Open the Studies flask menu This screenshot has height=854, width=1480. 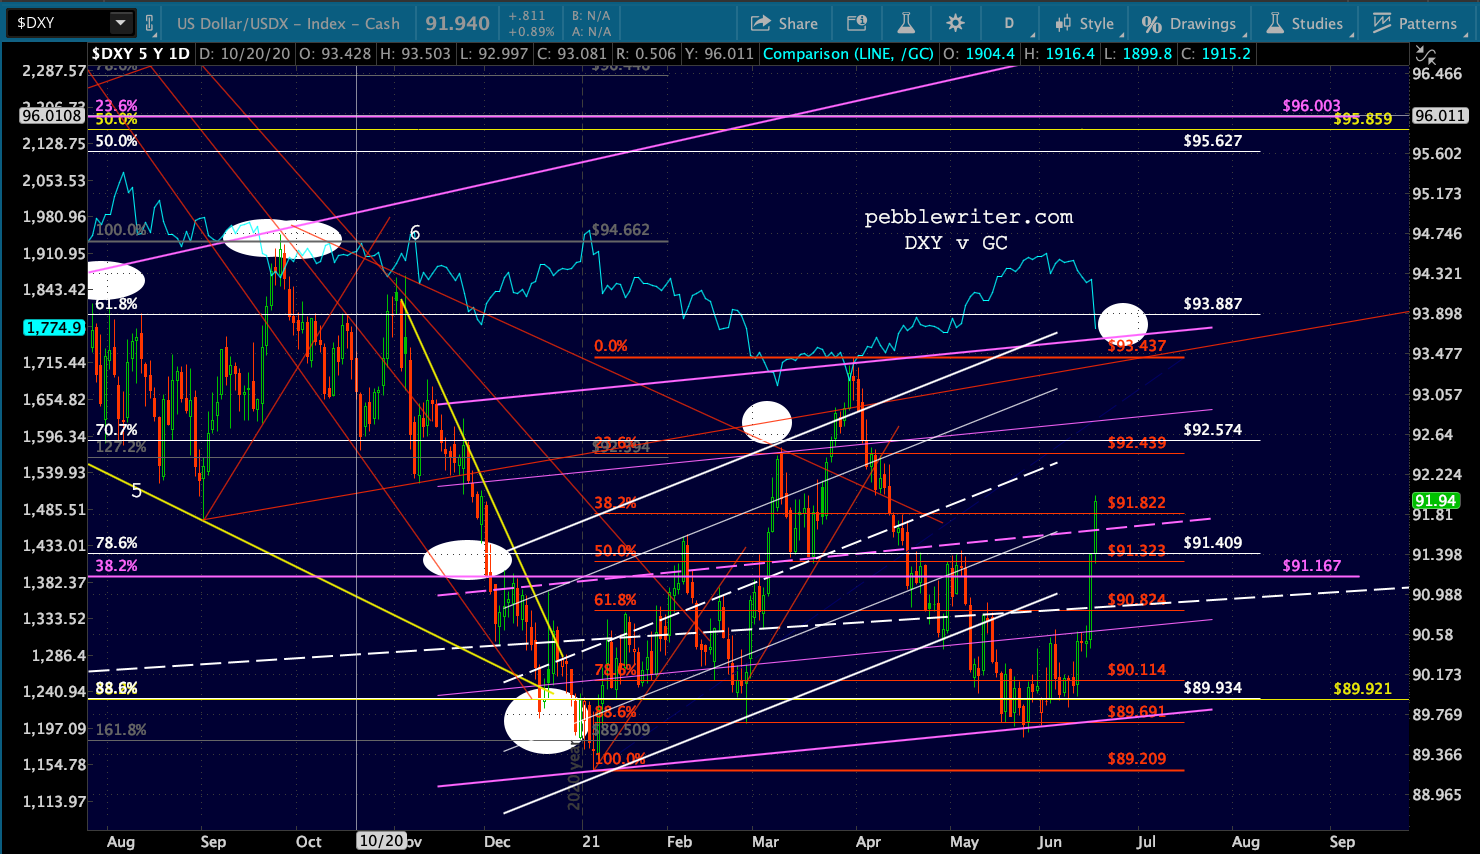point(1305,23)
